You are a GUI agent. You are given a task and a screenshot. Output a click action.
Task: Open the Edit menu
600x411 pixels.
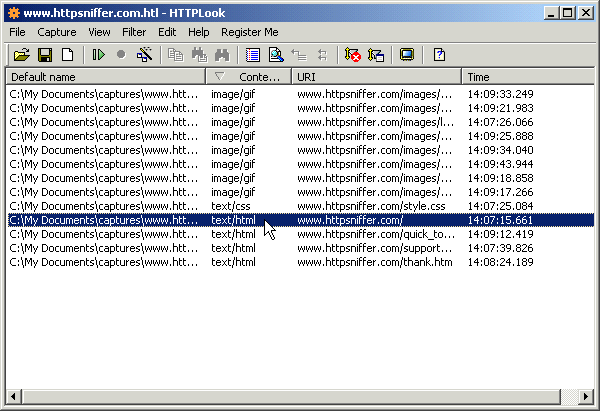click(167, 32)
